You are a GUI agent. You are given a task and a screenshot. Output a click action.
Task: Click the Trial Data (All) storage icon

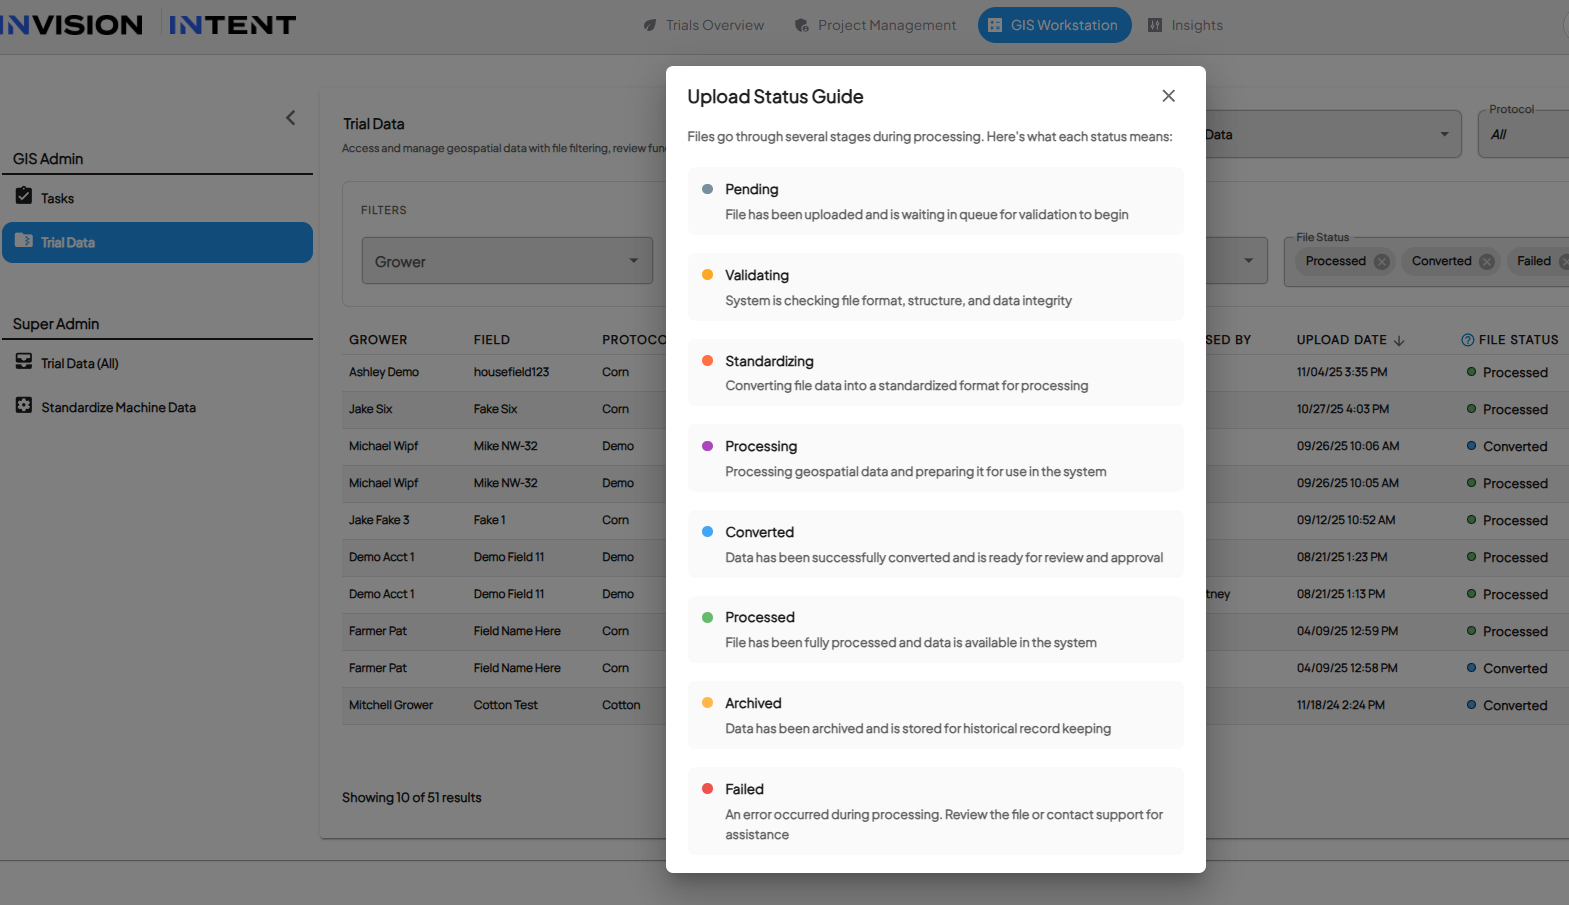[24, 362]
